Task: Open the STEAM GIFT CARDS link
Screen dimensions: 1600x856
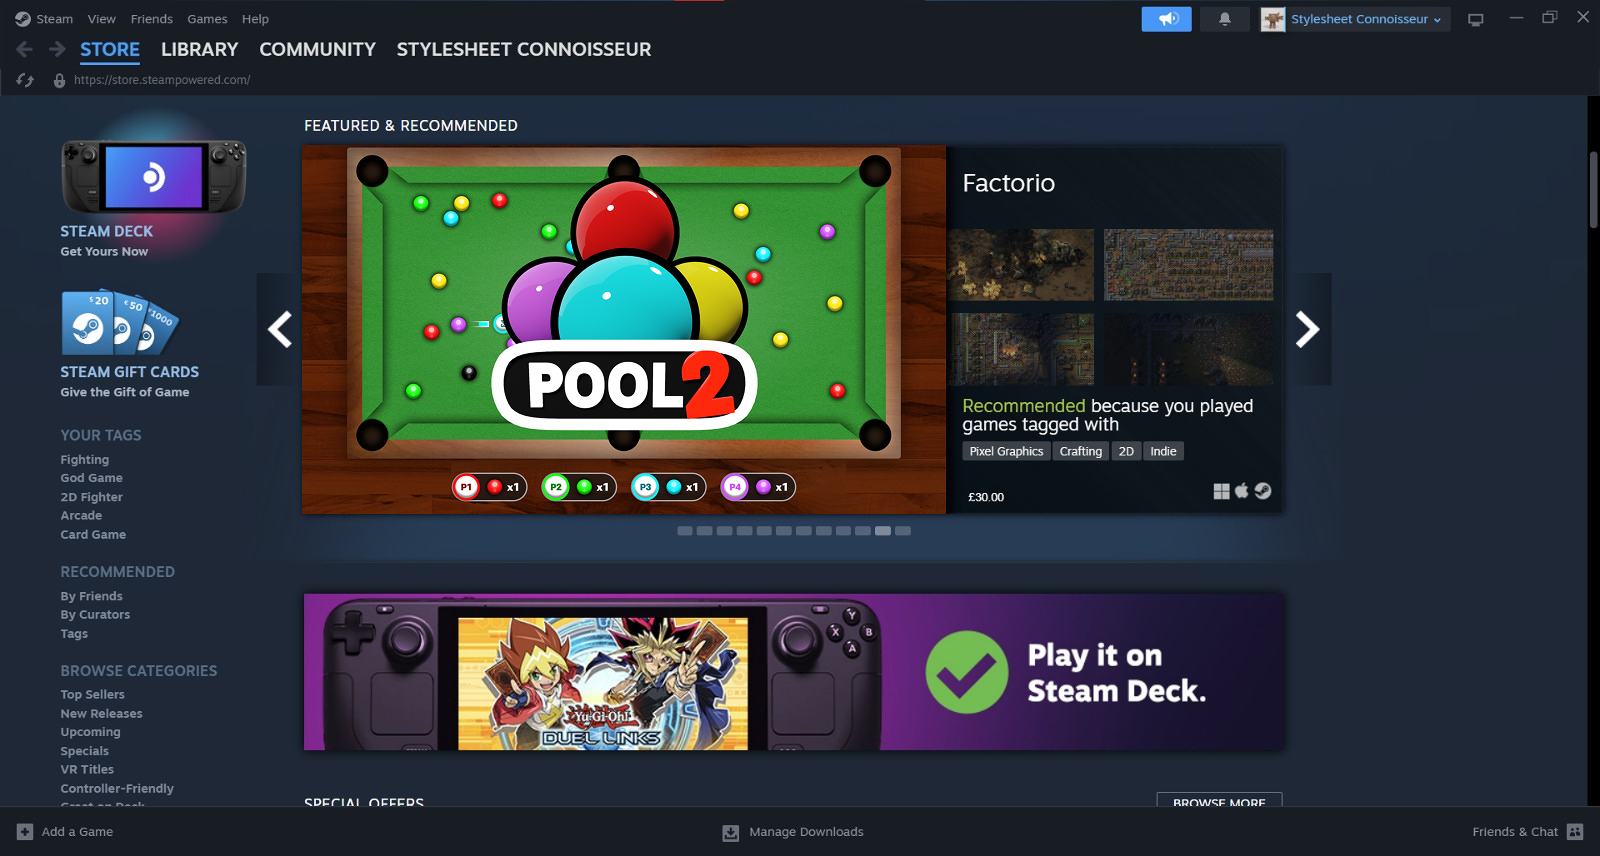Action: point(130,372)
